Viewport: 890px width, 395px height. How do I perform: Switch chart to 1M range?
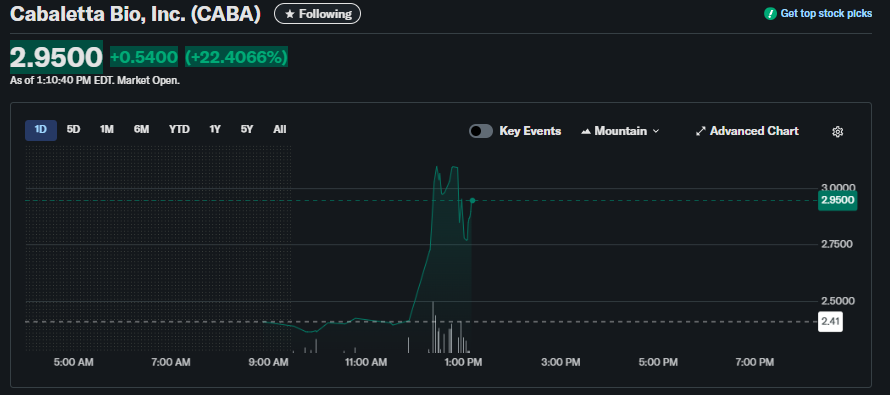(x=107, y=129)
